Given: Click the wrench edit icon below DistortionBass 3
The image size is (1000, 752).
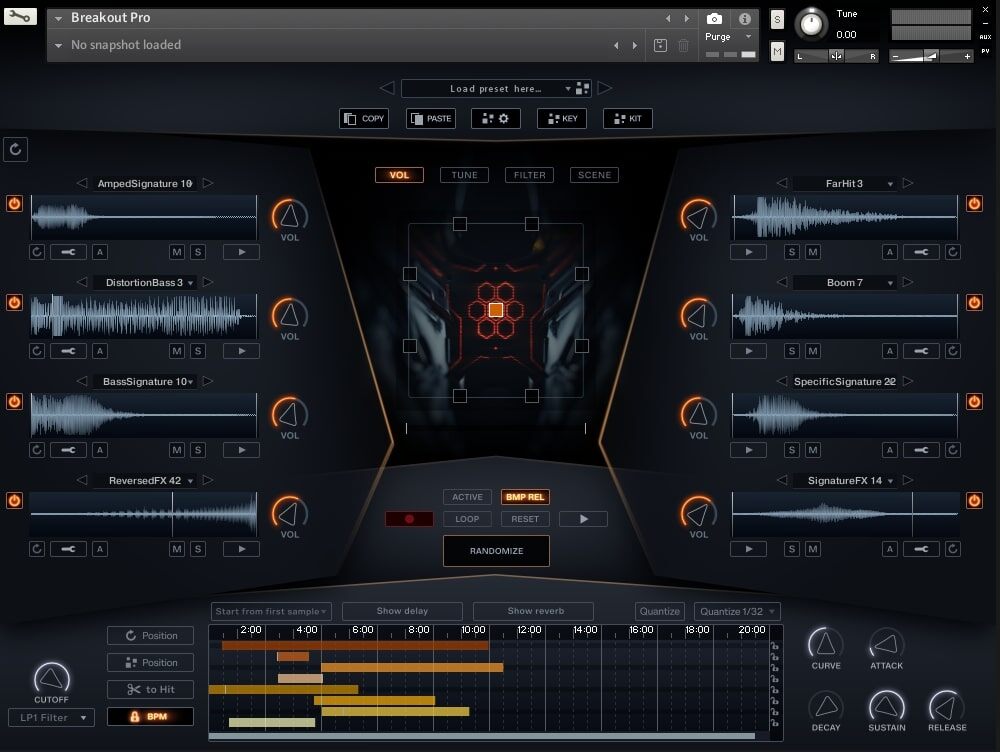Looking at the screenshot, I should (x=68, y=351).
